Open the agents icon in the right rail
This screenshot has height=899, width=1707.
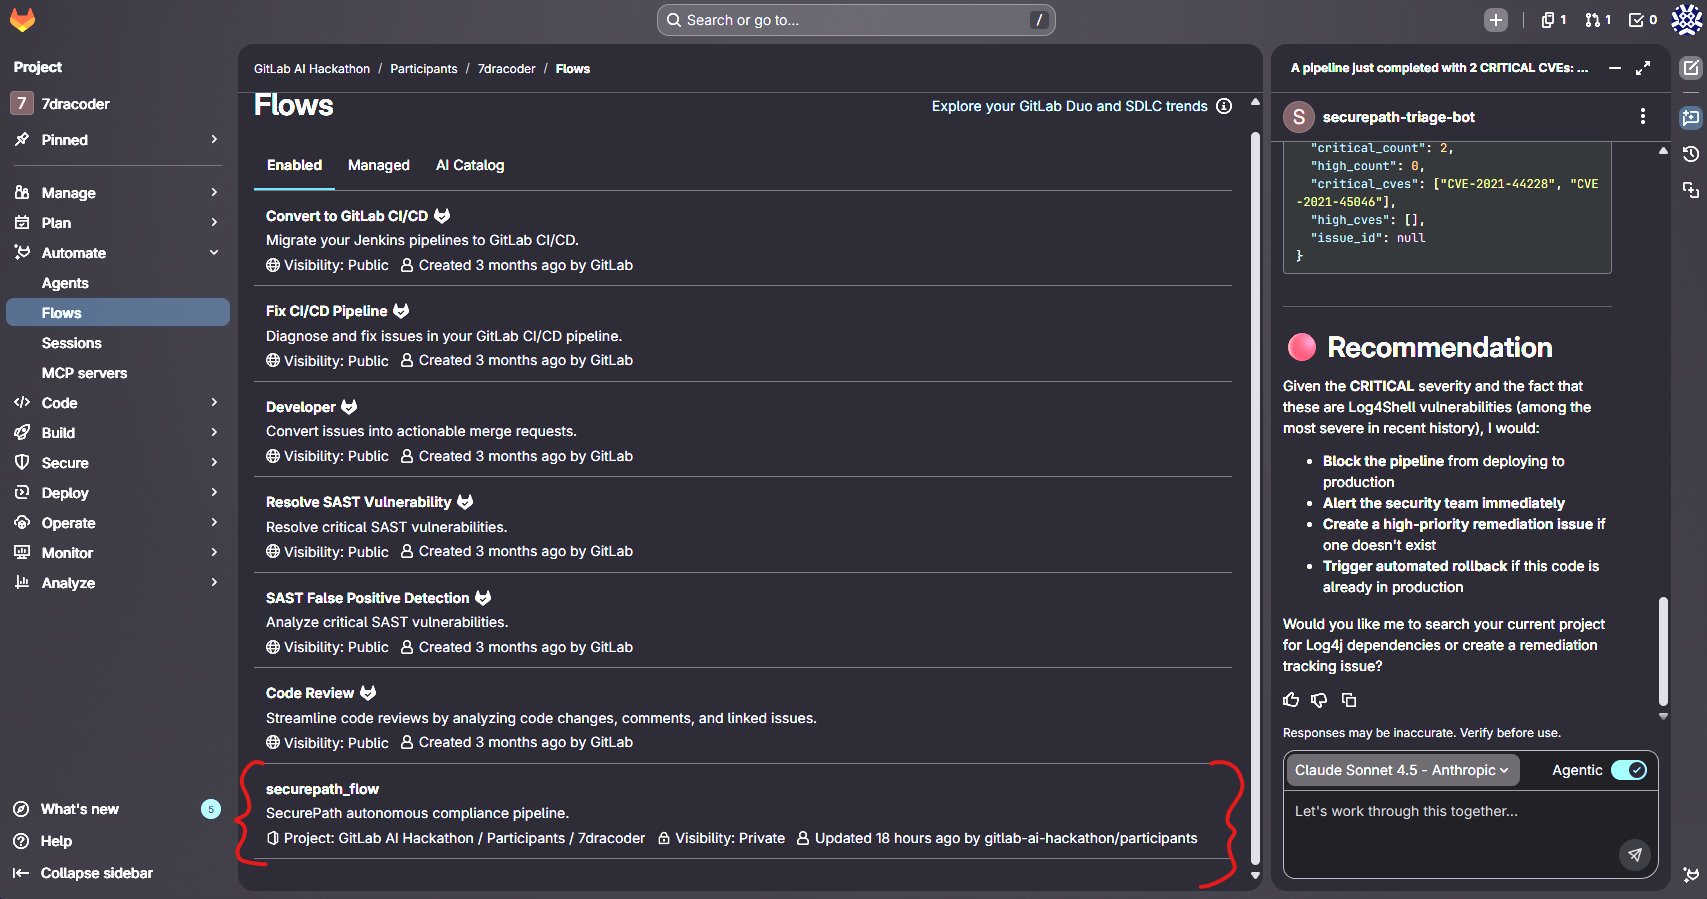click(x=1690, y=190)
